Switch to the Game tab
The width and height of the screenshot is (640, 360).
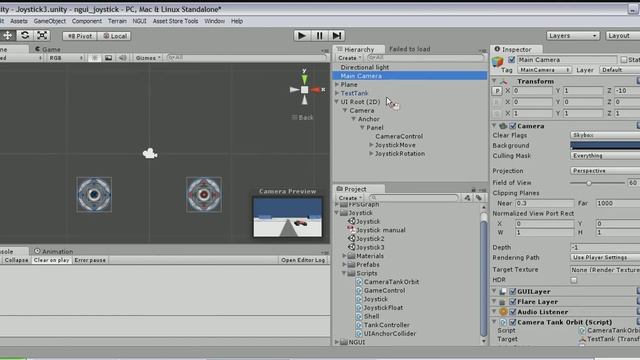tap(47, 49)
